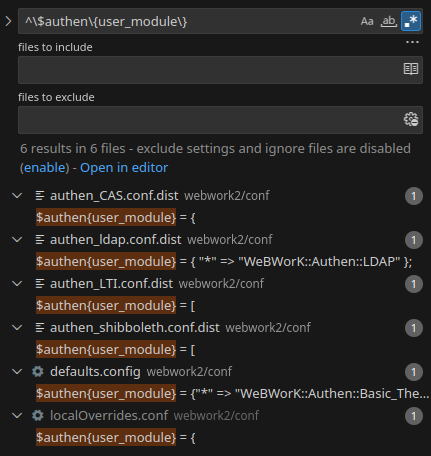
Task: Collapse defaults.config results
Action: tap(17, 372)
